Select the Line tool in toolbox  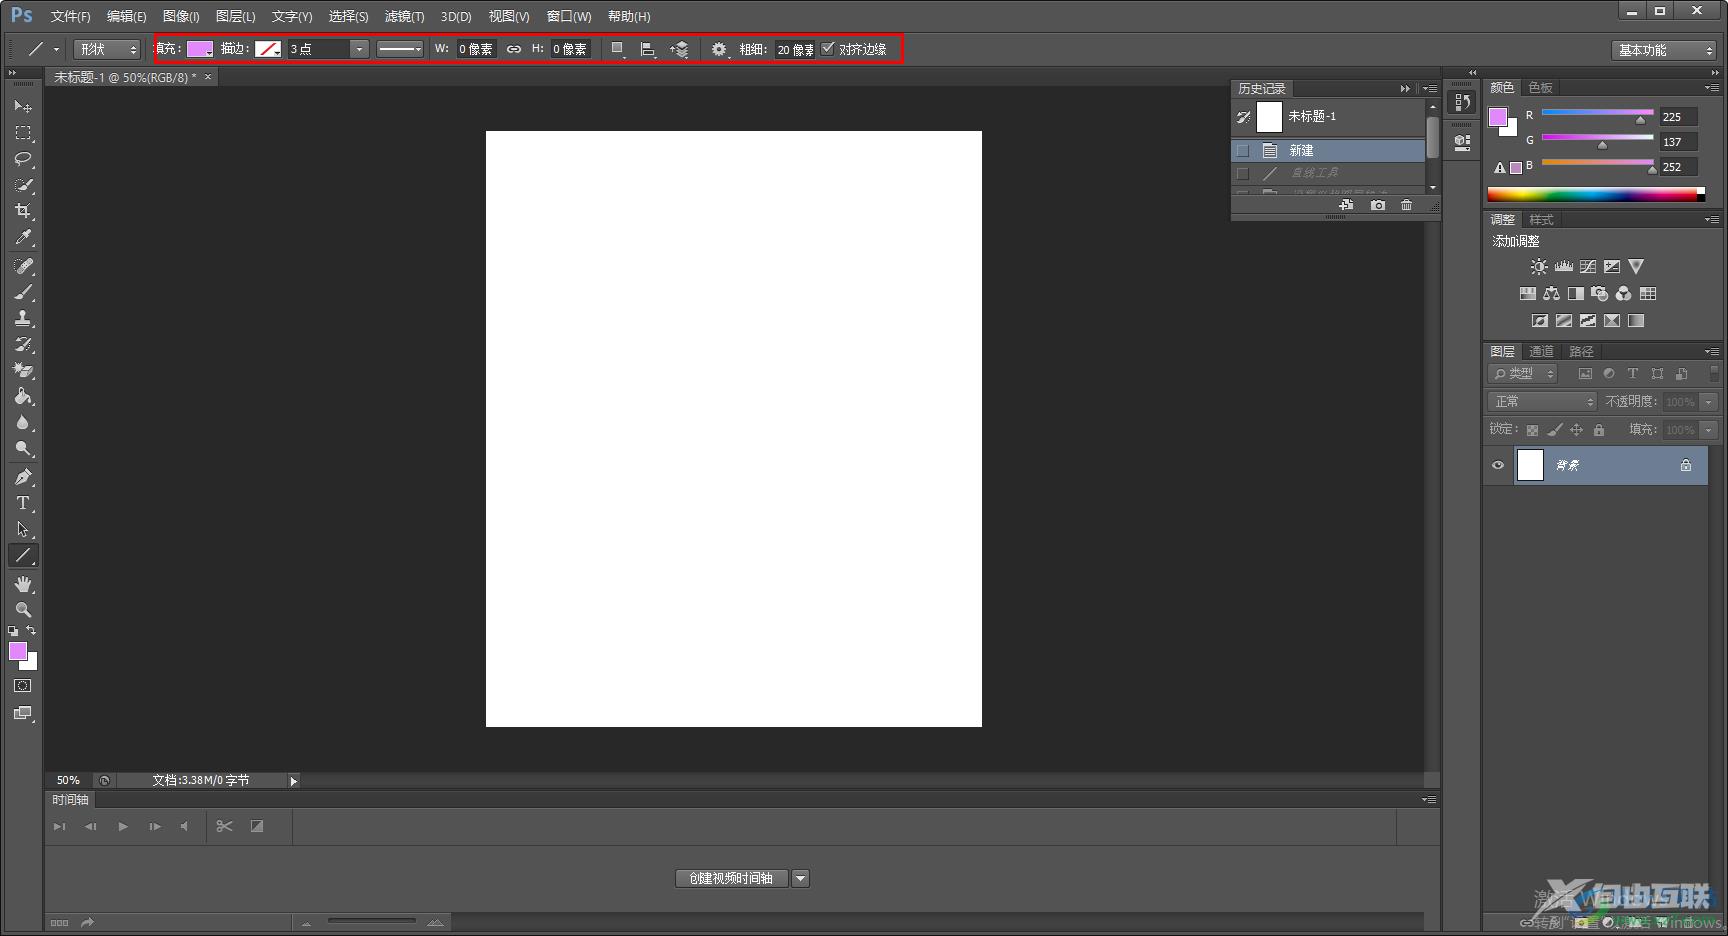(x=23, y=555)
